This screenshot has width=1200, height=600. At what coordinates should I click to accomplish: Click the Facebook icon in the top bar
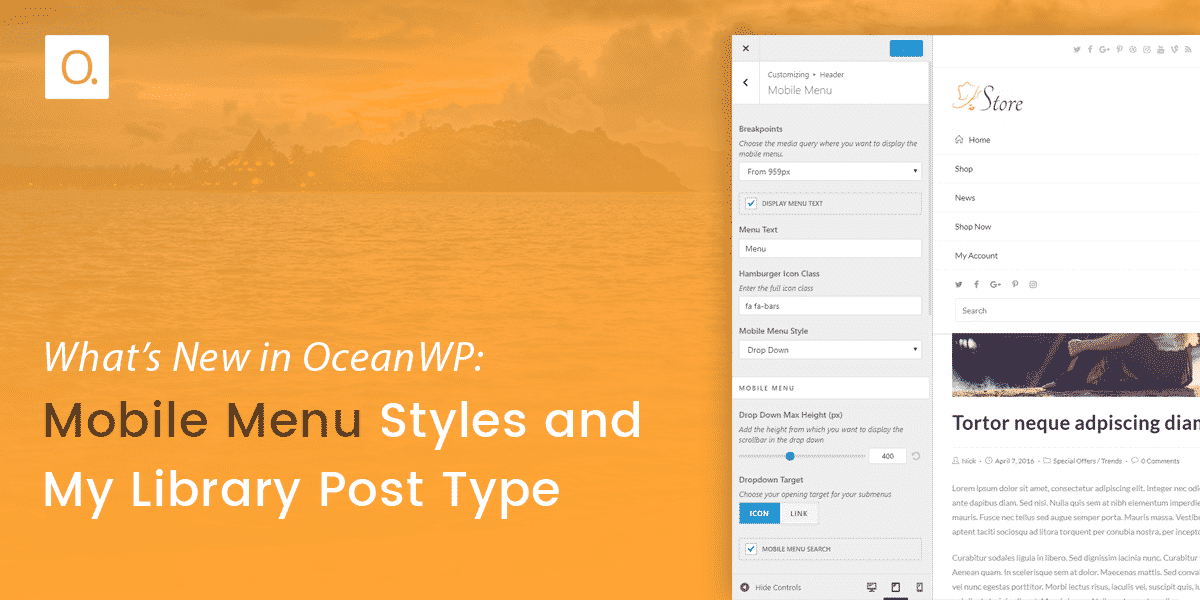[1091, 49]
